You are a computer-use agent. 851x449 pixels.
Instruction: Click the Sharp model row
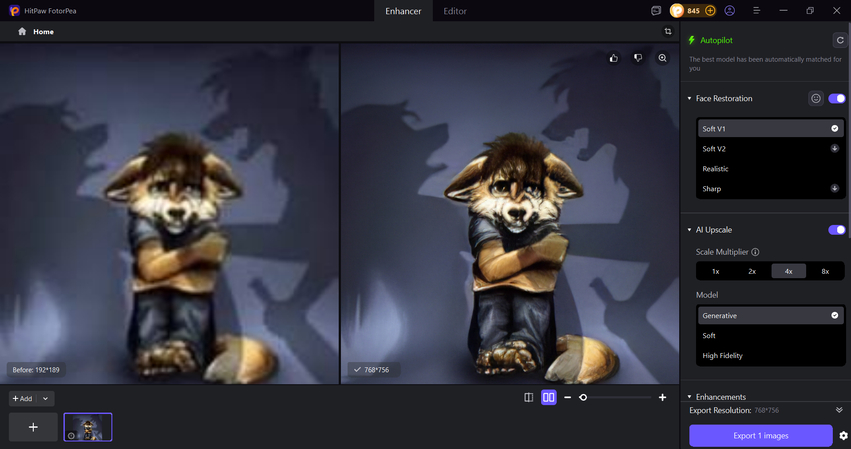[770, 189]
